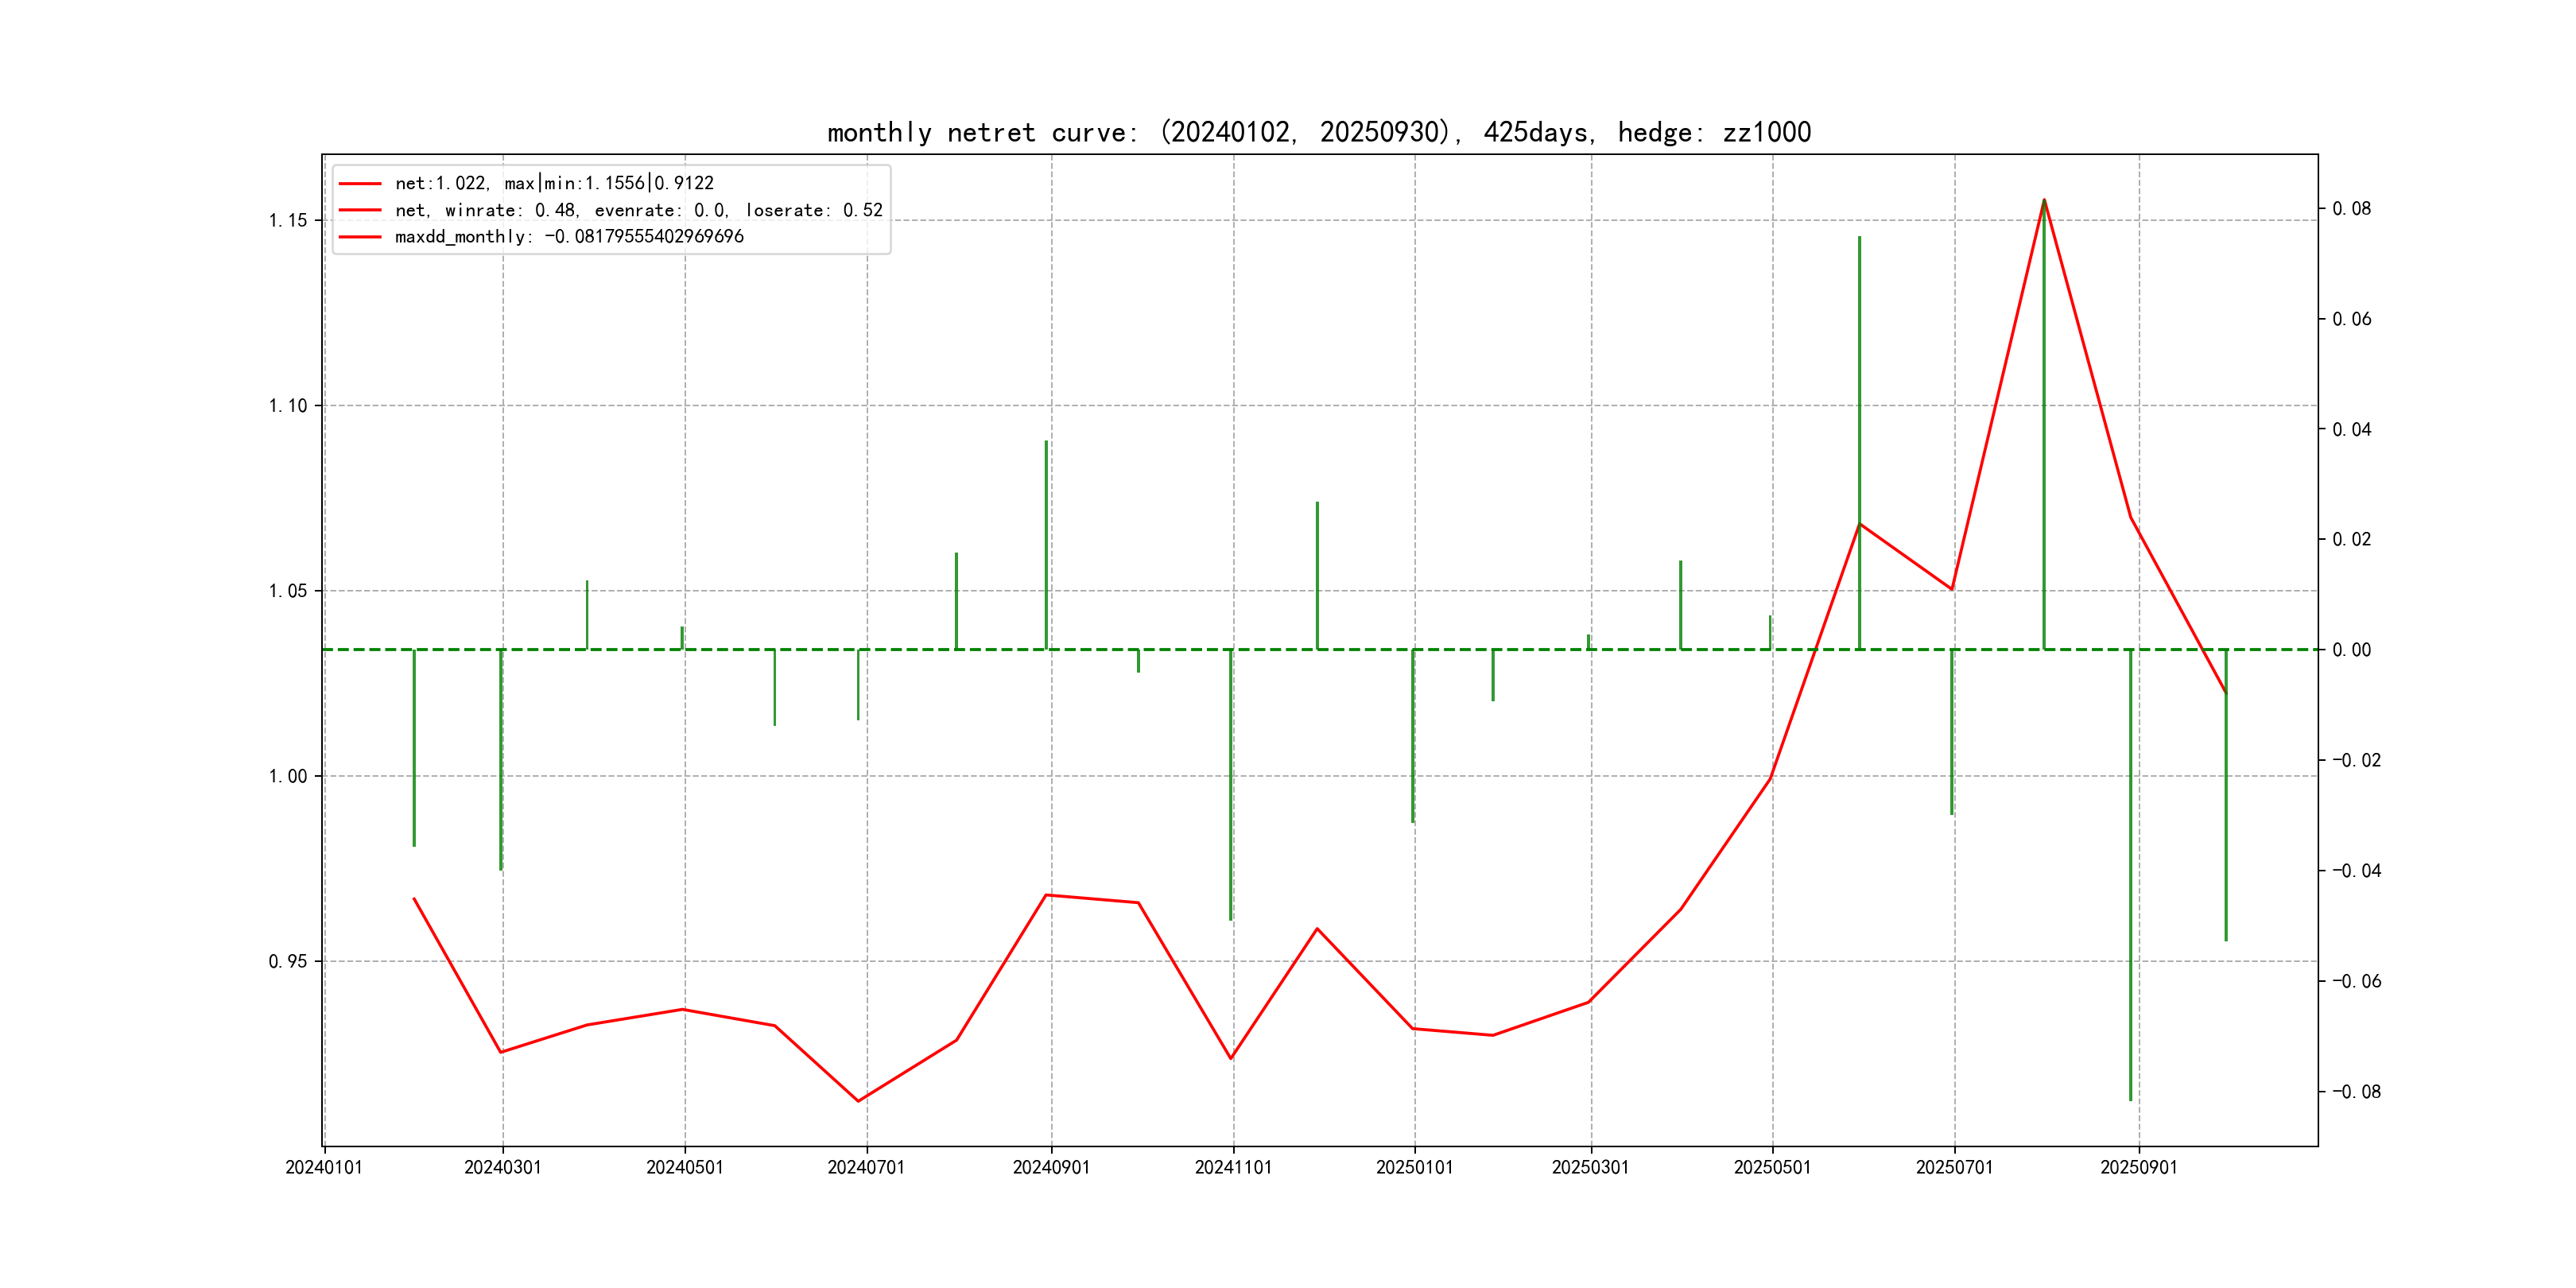2576x1288 pixels.
Task: Click the 20250901 x-axis label
Action: (x=2138, y=1167)
